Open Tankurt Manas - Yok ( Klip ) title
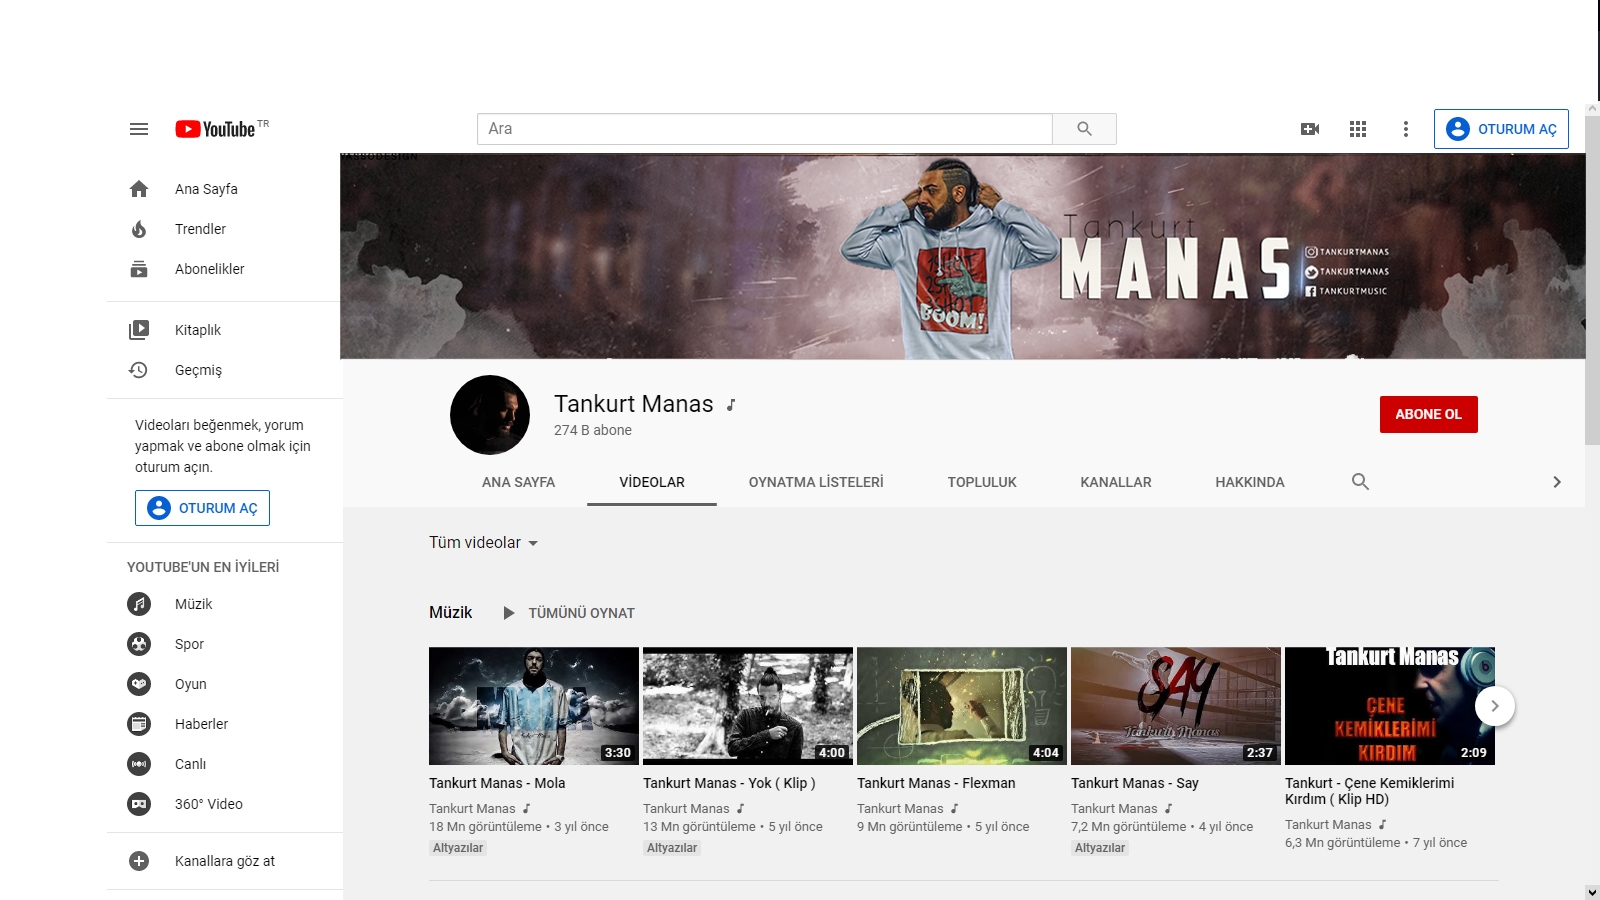Viewport: 1600px width, 900px height. [x=729, y=783]
